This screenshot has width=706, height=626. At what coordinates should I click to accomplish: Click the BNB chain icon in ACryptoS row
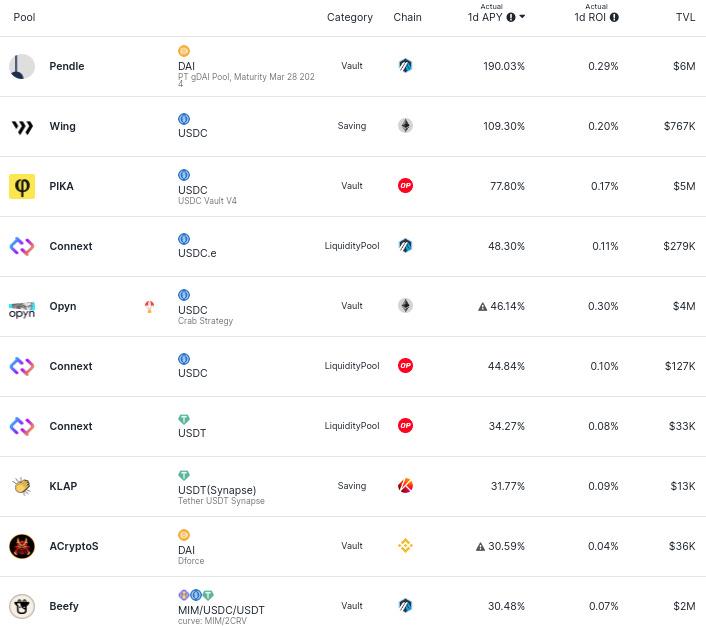click(405, 546)
